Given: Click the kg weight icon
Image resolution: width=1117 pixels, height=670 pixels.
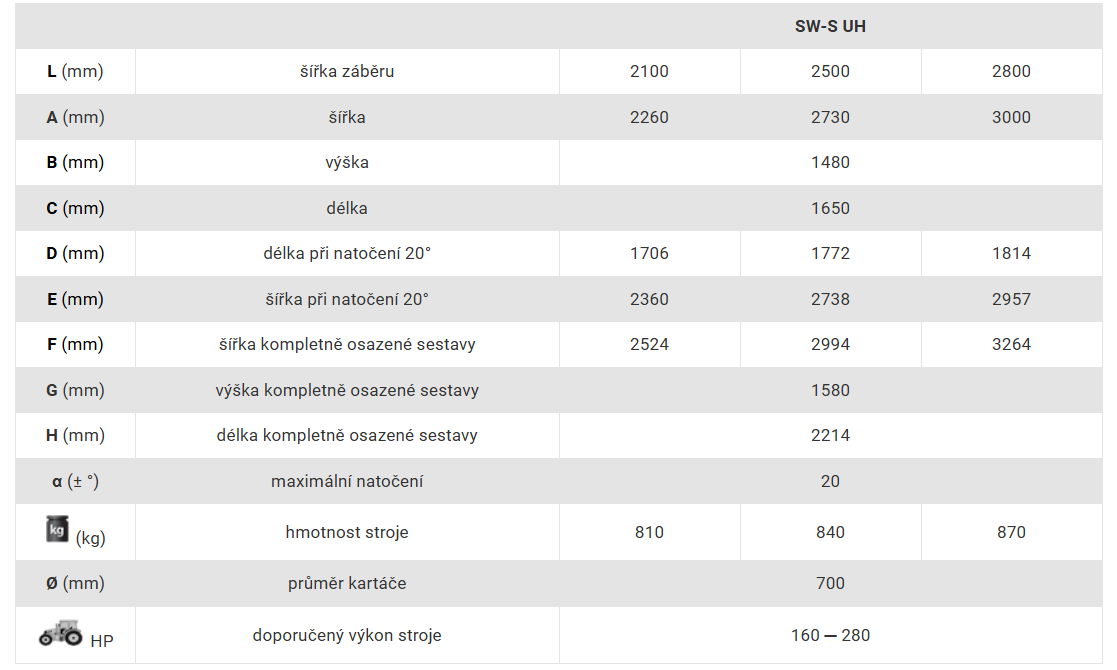Looking at the screenshot, I should click(x=57, y=529).
